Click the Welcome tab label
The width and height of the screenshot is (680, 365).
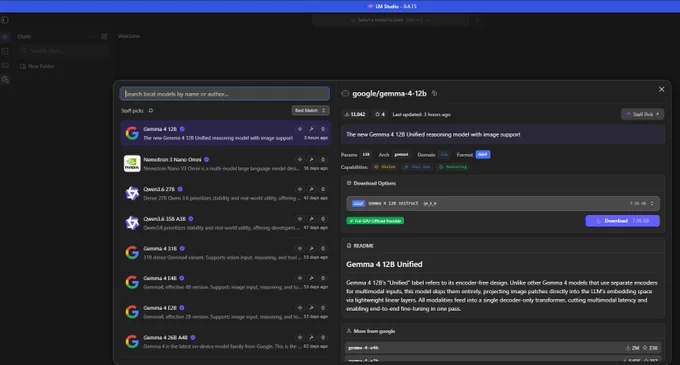click(129, 36)
